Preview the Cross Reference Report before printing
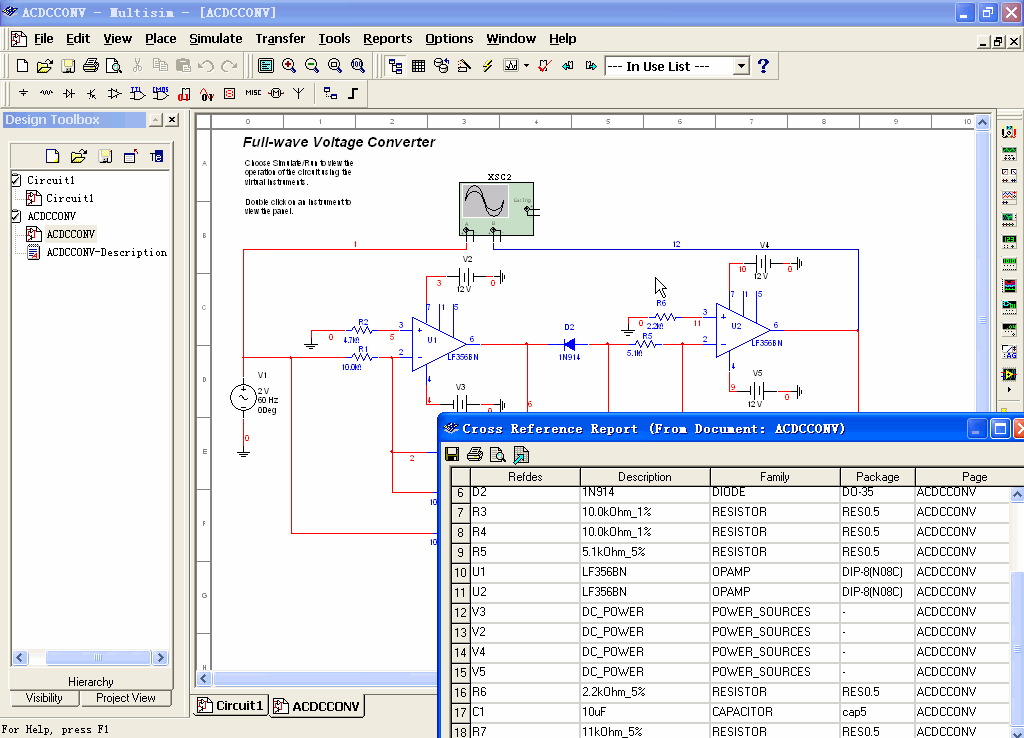The image size is (1024, 738). point(498,455)
